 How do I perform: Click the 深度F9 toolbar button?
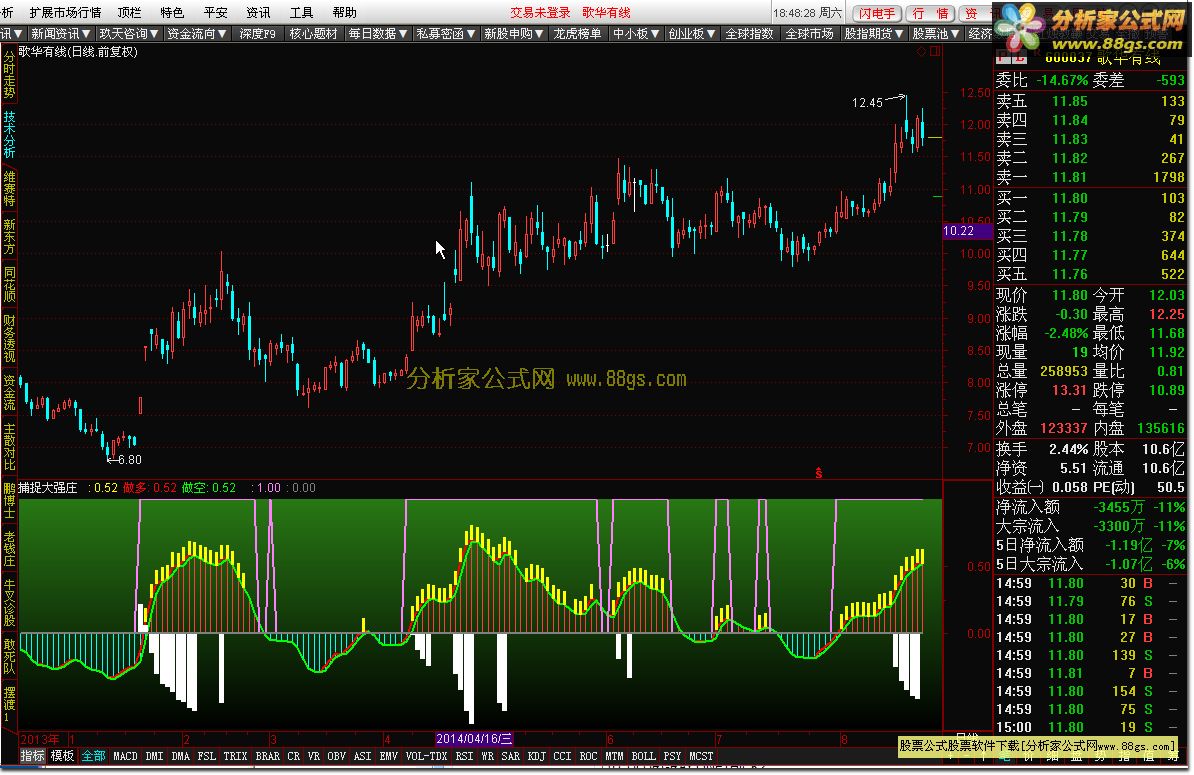257,33
